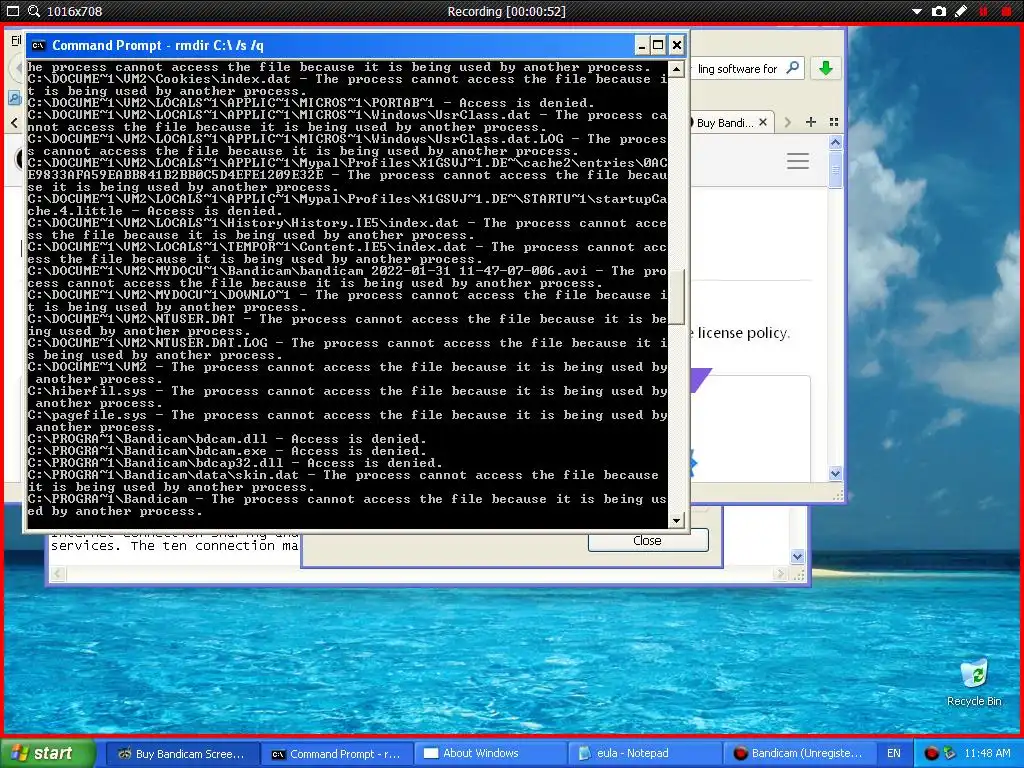
Task: Click the EN language bar indicator
Action: 893,753
